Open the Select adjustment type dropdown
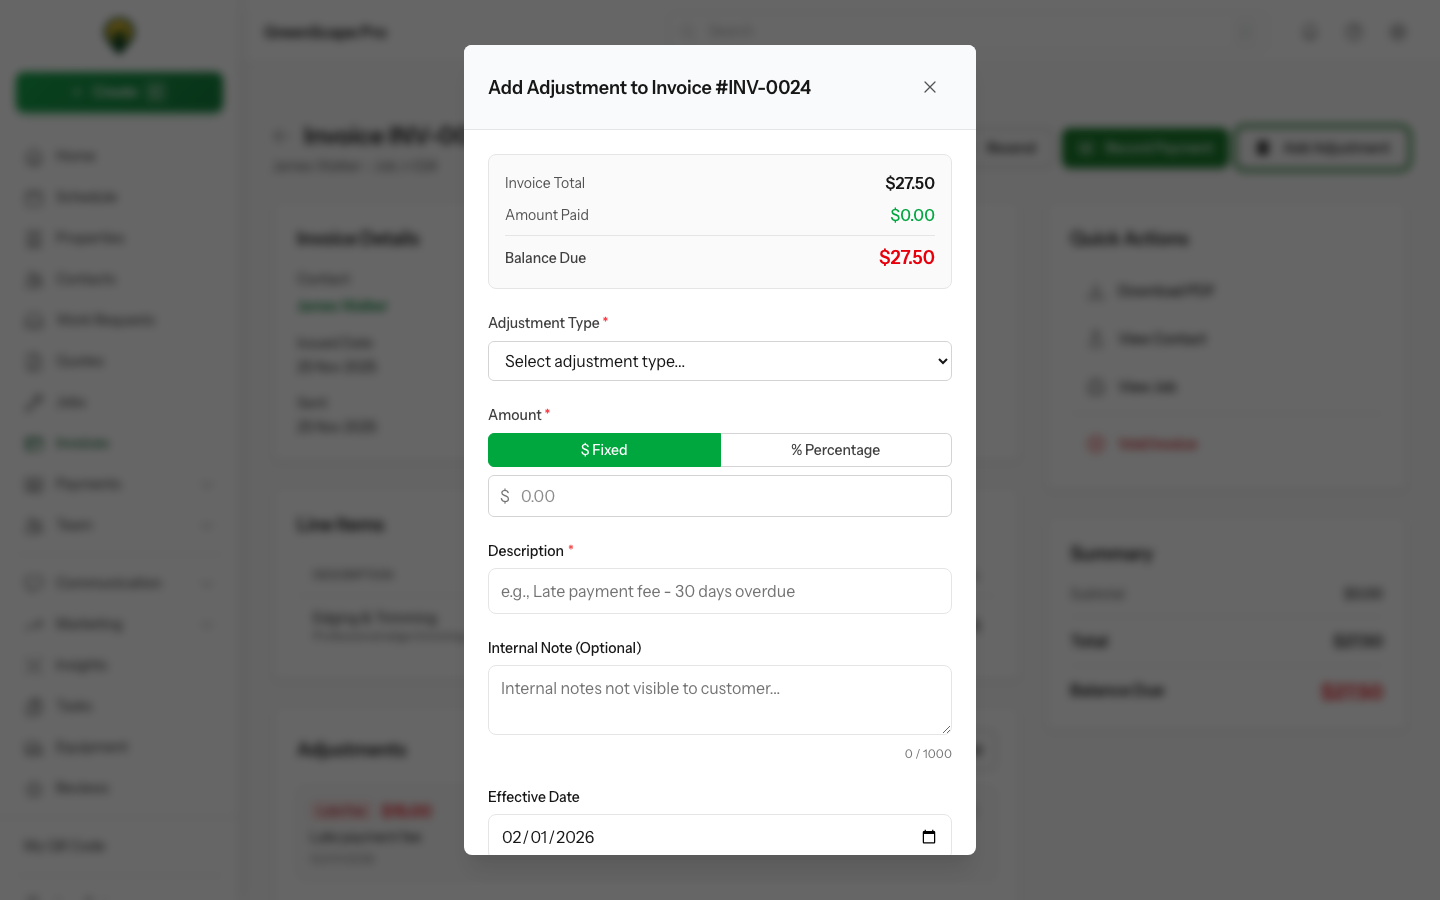The width and height of the screenshot is (1440, 900). tap(719, 361)
